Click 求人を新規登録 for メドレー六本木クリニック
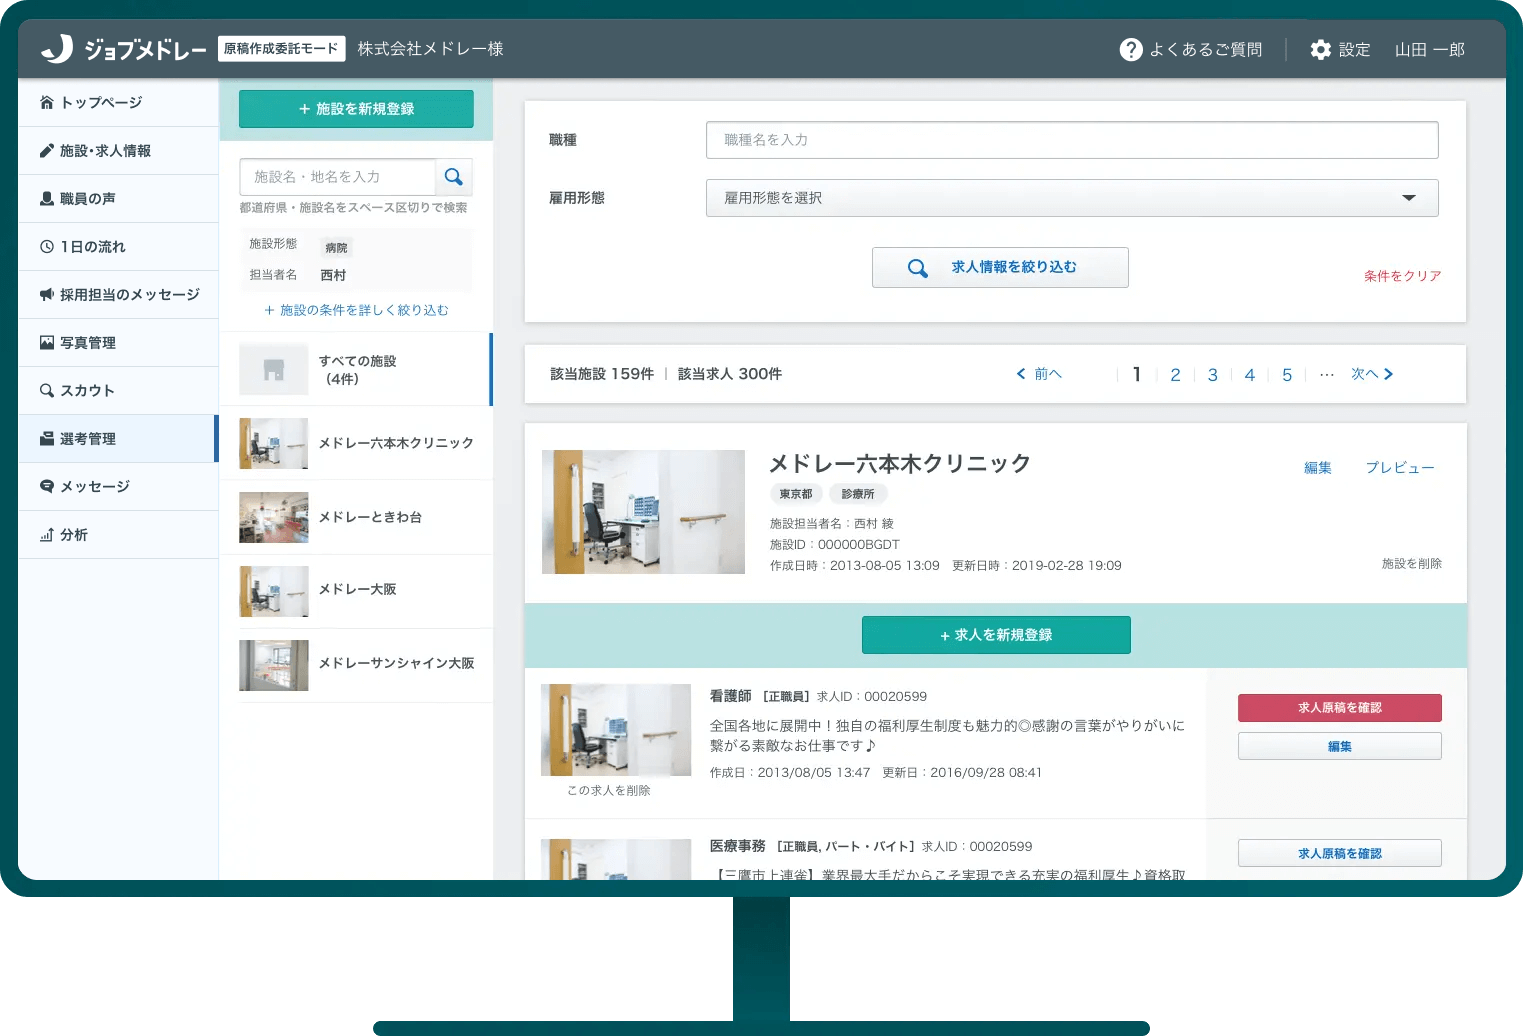Viewport: 1523px width, 1036px height. click(995, 635)
